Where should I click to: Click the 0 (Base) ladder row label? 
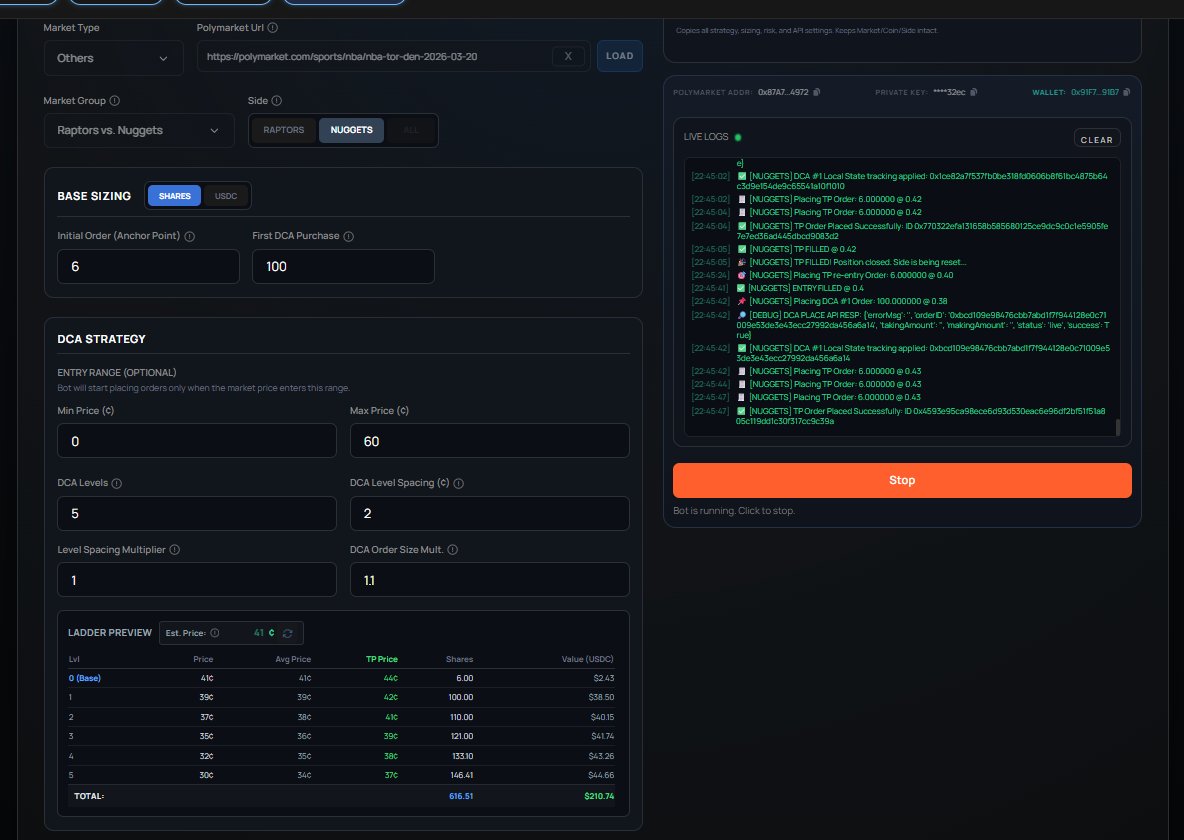coord(85,678)
